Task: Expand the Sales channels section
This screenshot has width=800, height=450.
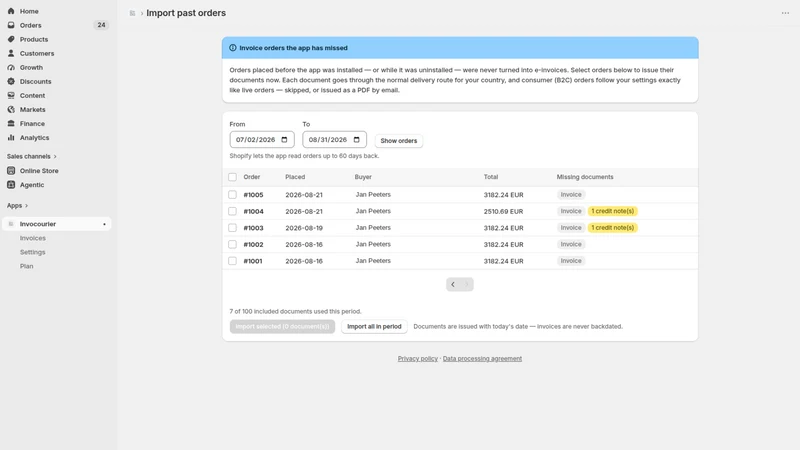Action: (x=32, y=156)
